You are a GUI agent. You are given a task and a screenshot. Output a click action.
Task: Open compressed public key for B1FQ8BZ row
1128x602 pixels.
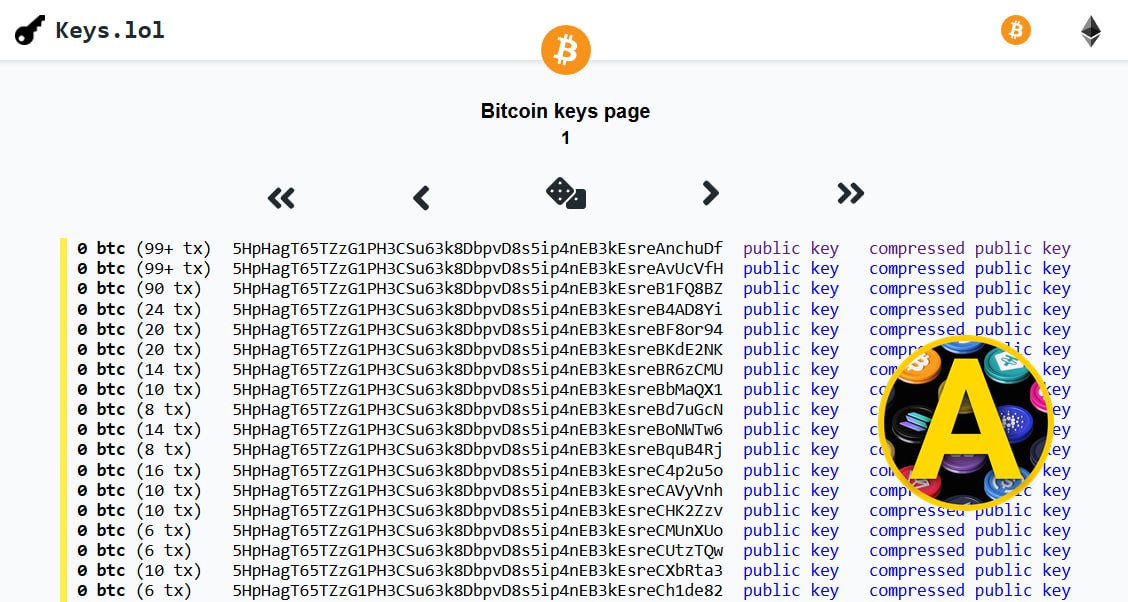click(x=969, y=288)
